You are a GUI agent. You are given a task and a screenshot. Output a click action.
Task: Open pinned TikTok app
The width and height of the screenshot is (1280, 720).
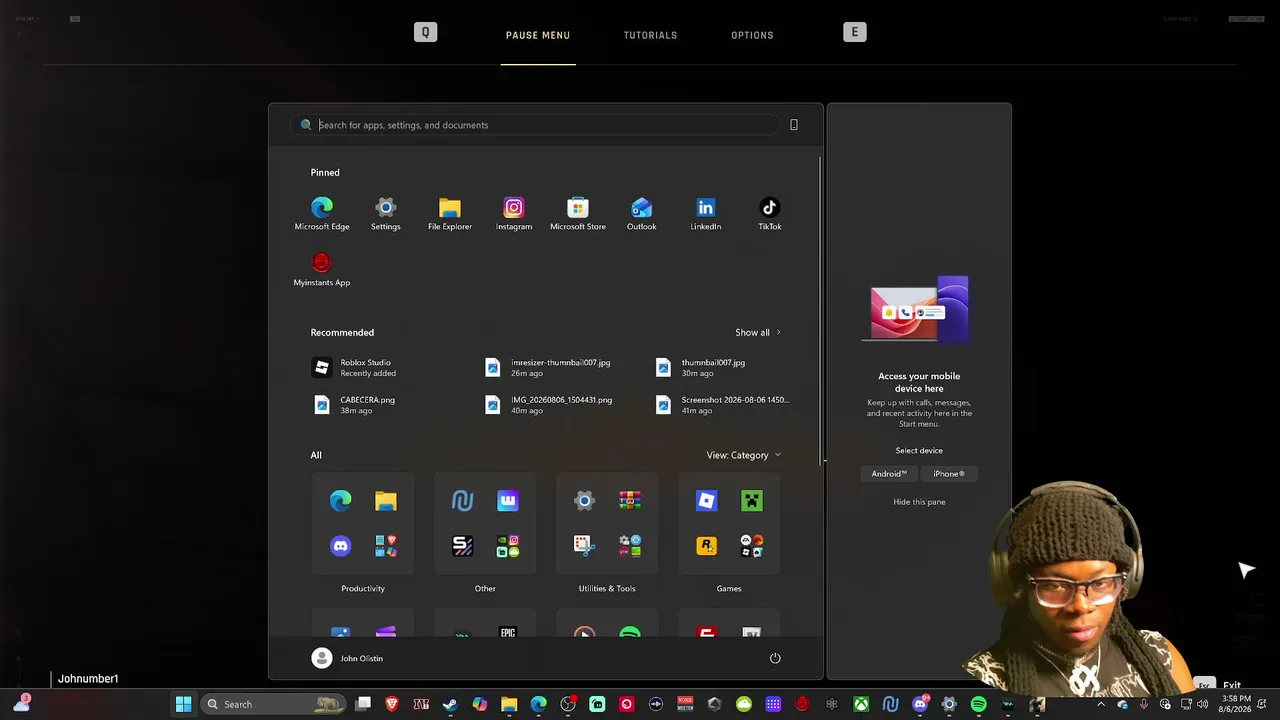click(770, 214)
